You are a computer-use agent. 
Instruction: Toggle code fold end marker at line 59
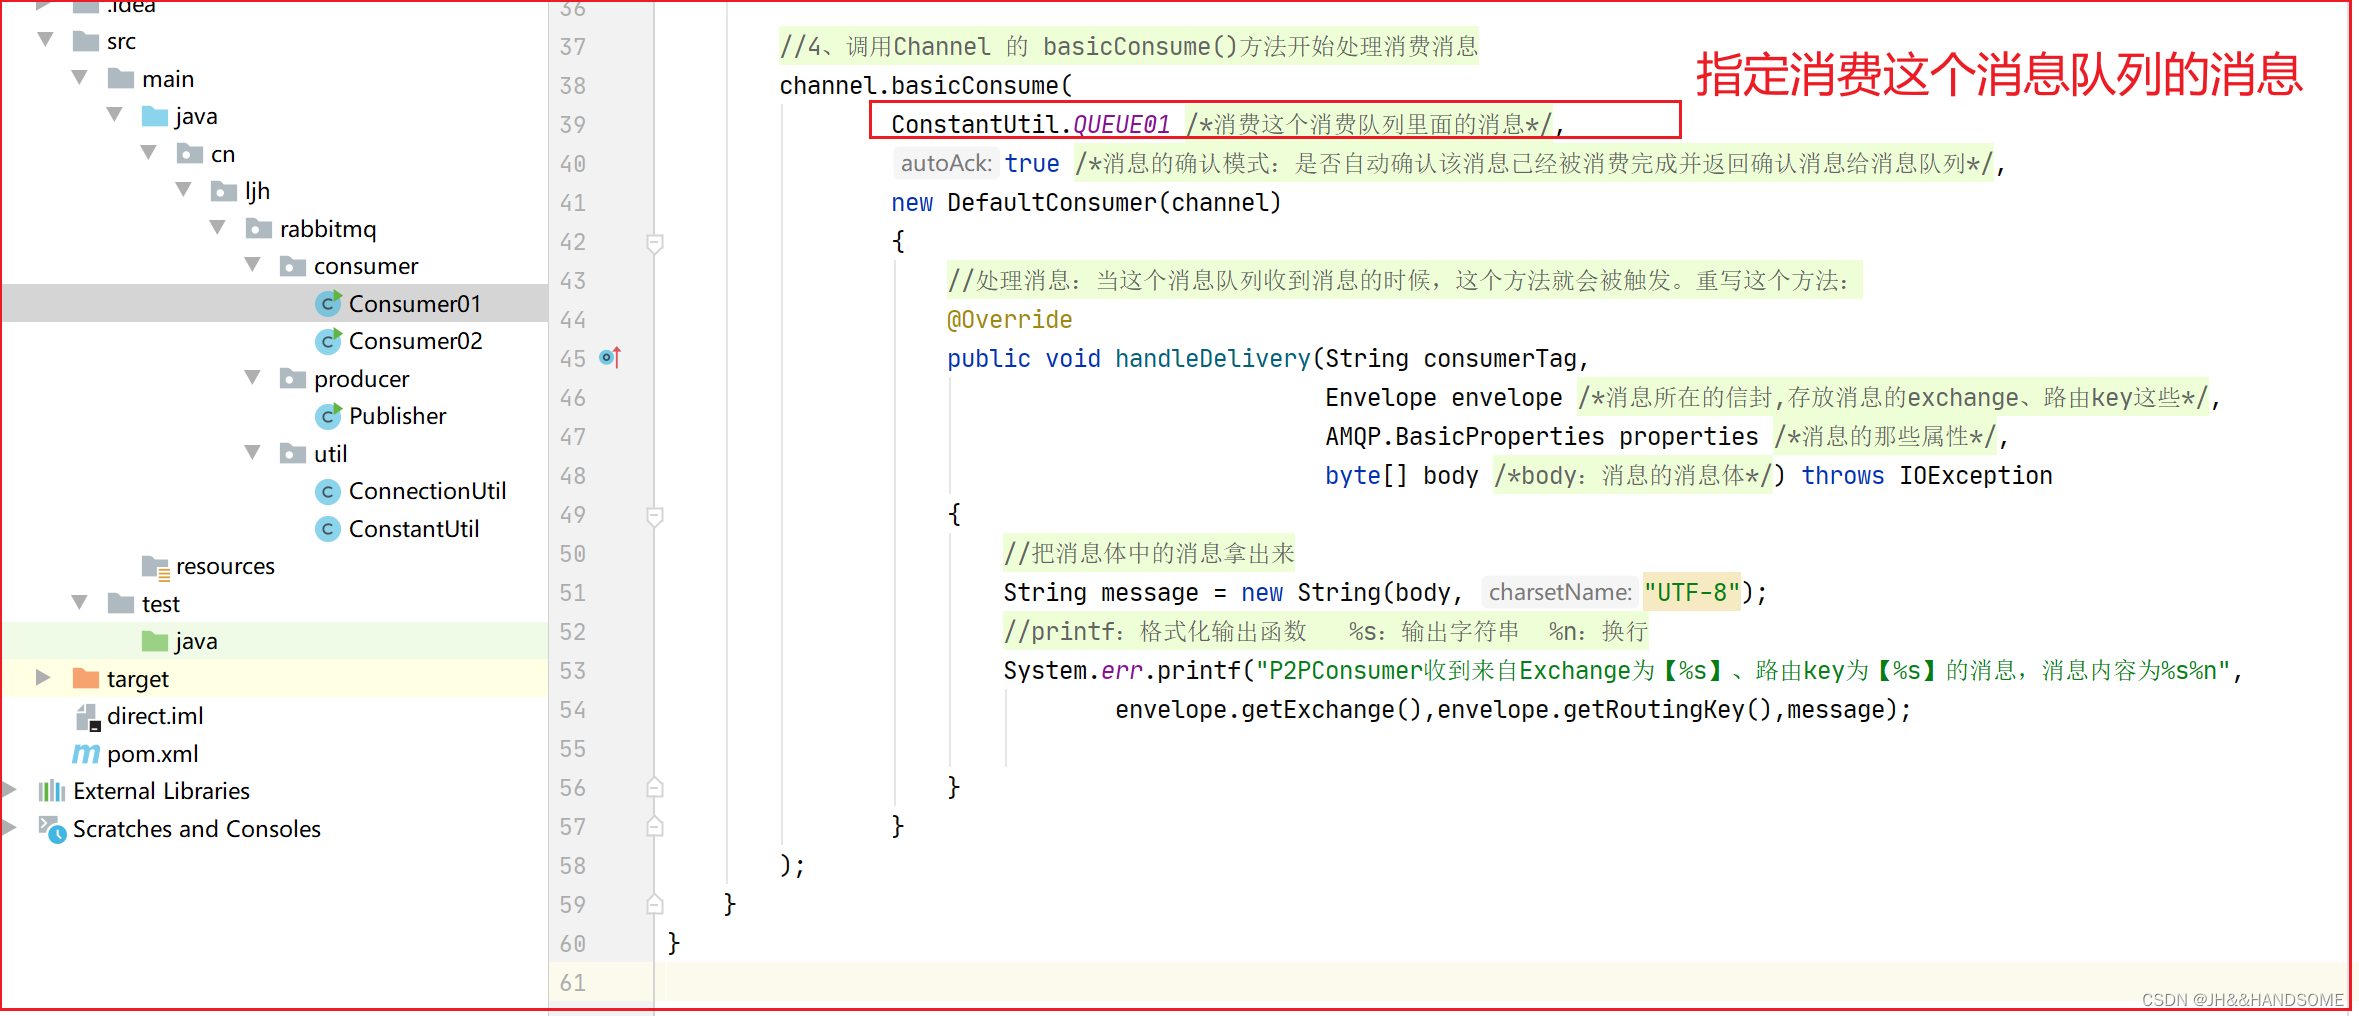(x=655, y=904)
